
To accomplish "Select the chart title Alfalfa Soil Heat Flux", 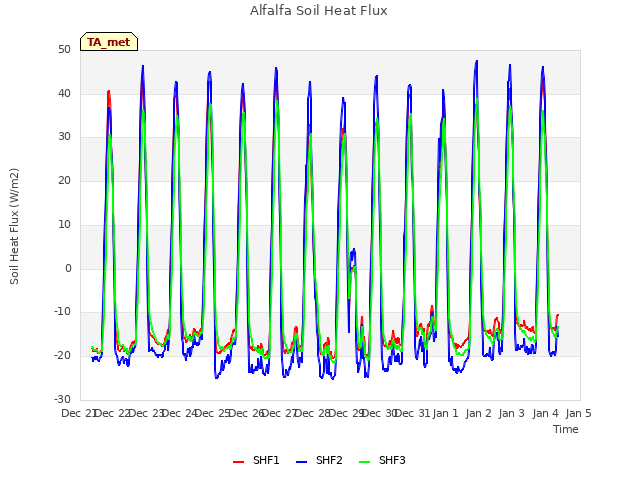I will tap(319, 11).
